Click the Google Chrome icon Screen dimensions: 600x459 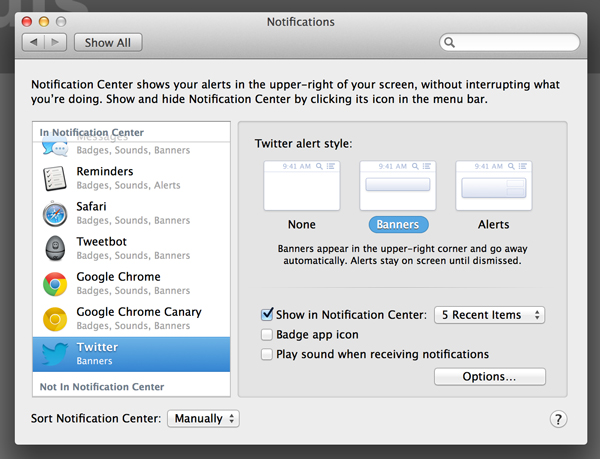coord(55,284)
